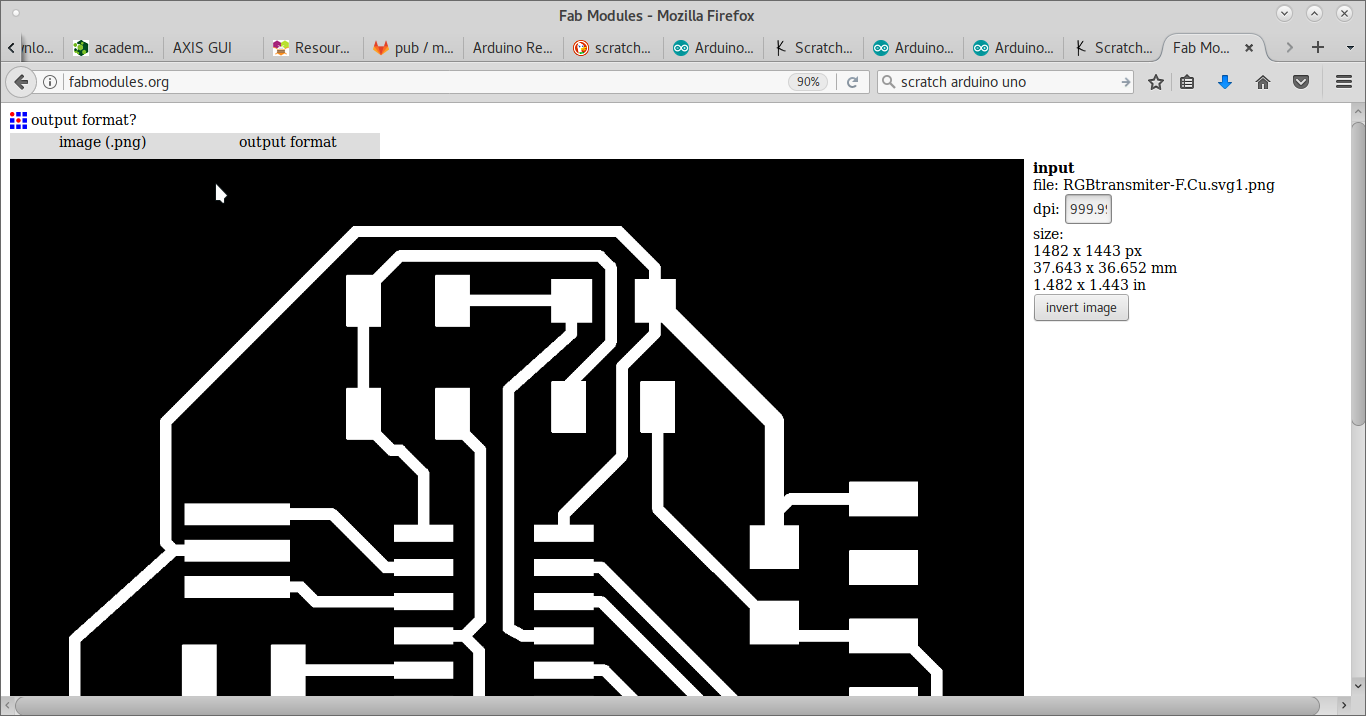
Task: Show bookmarks list icon
Action: tap(1187, 82)
